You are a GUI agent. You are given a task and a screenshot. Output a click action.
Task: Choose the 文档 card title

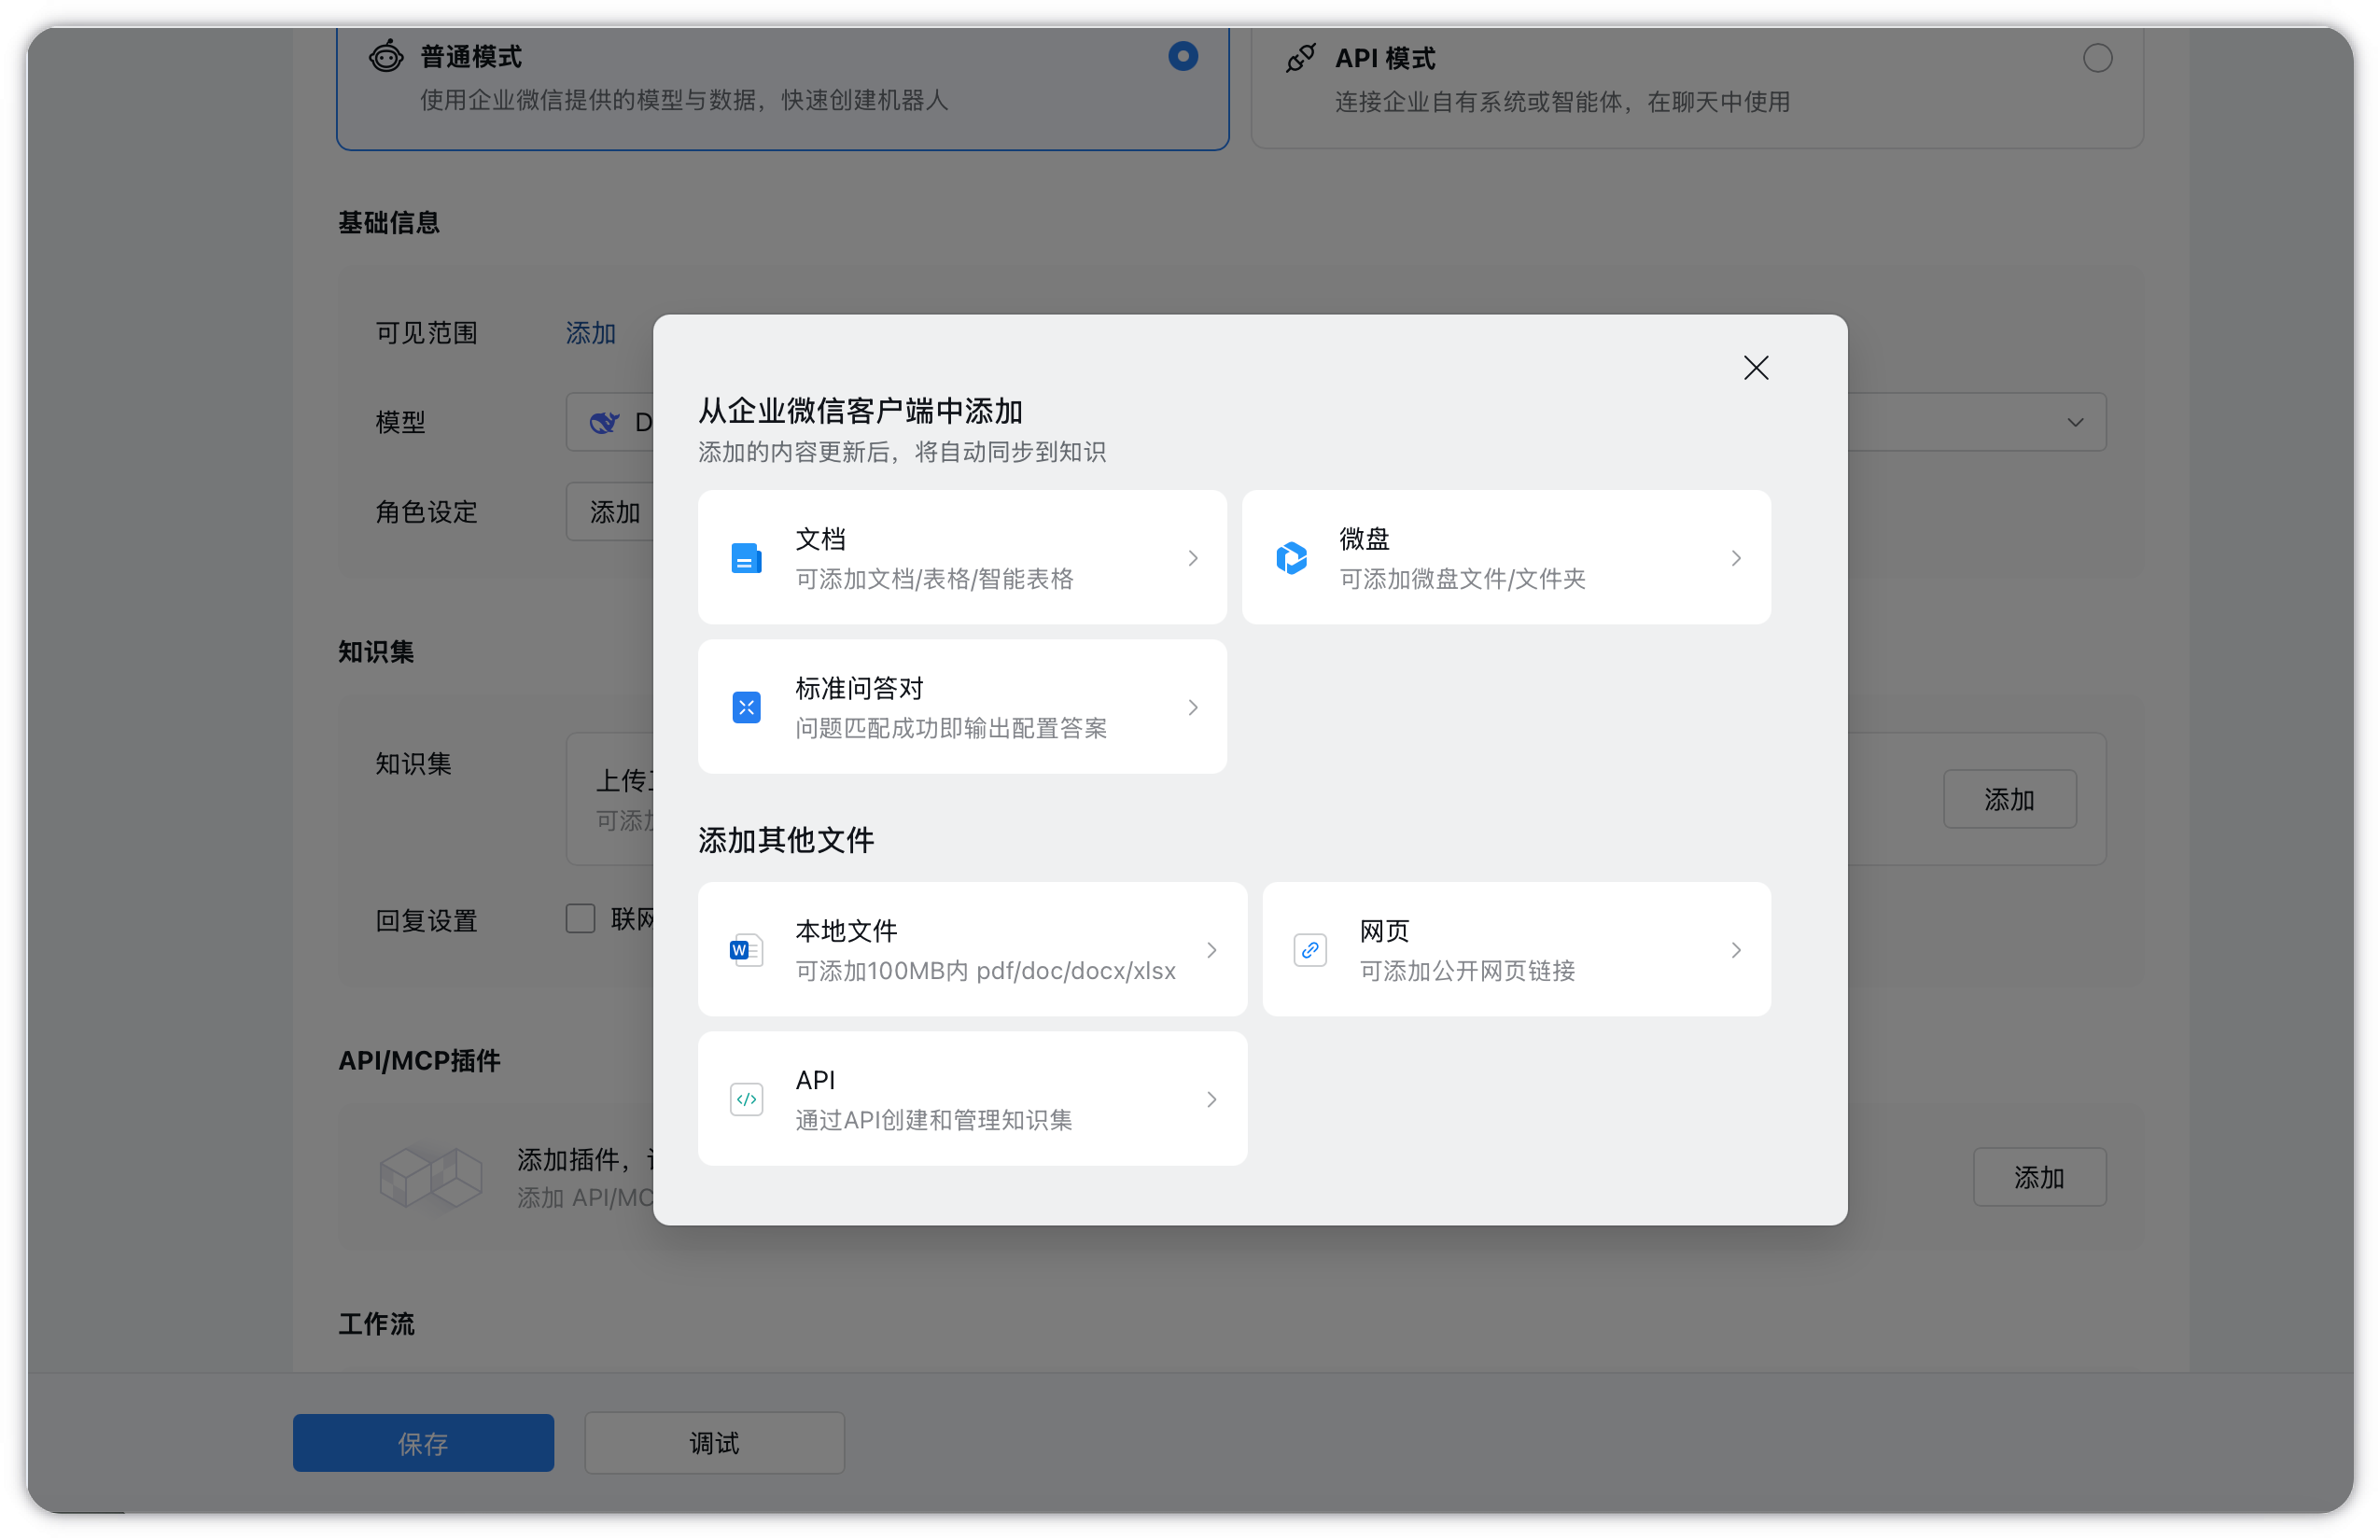coord(820,539)
